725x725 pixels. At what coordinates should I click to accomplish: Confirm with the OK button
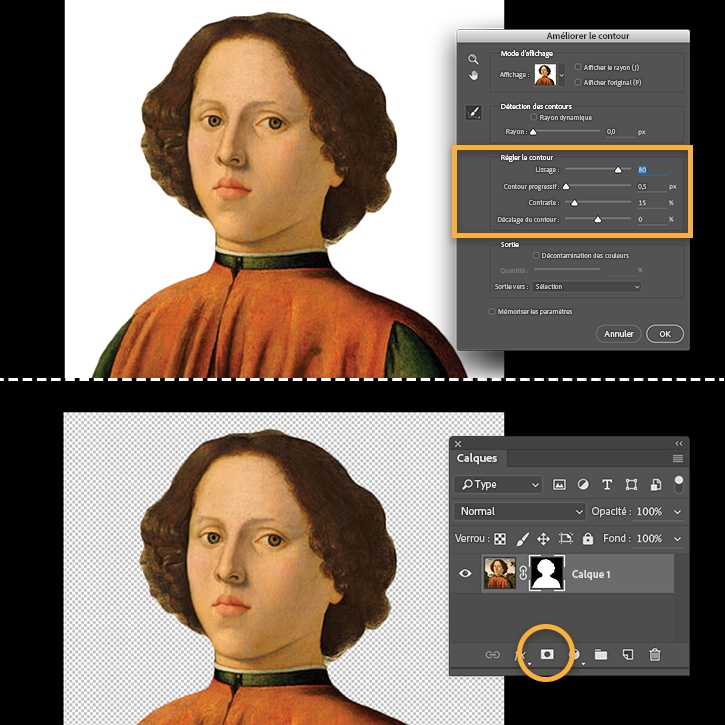pyautogui.click(x=665, y=334)
